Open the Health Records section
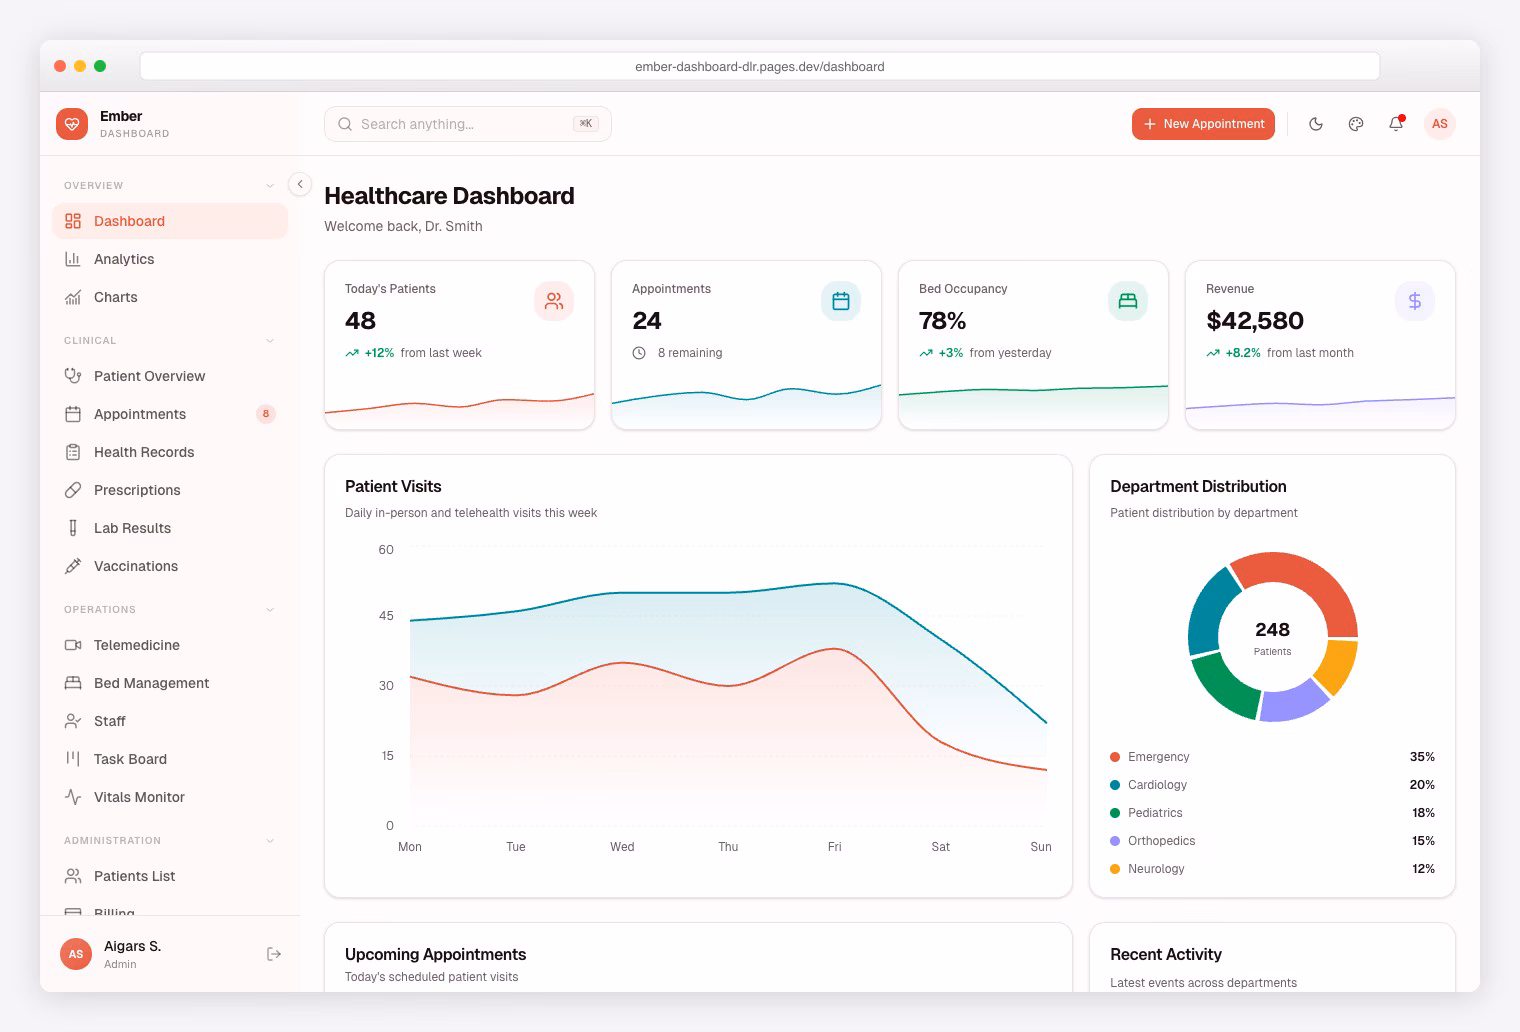 coord(143,452)
